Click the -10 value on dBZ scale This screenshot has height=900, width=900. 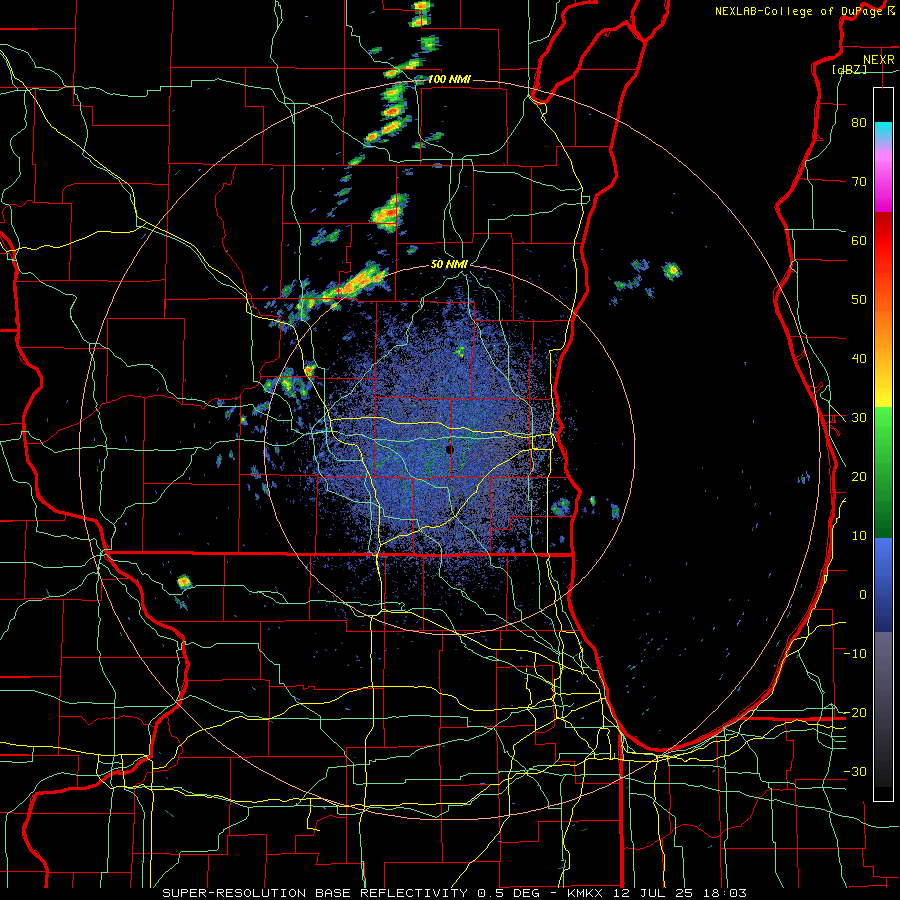(855, 654)
